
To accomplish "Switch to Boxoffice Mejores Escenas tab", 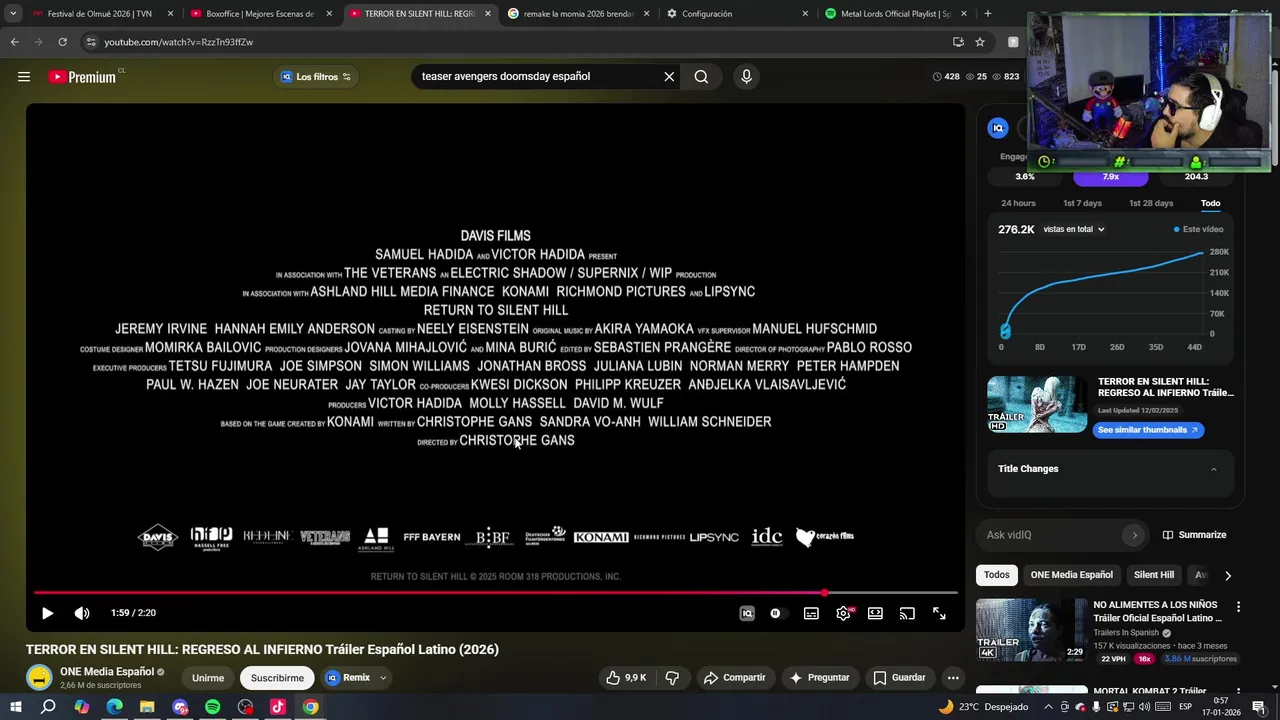I will (259, 14).
